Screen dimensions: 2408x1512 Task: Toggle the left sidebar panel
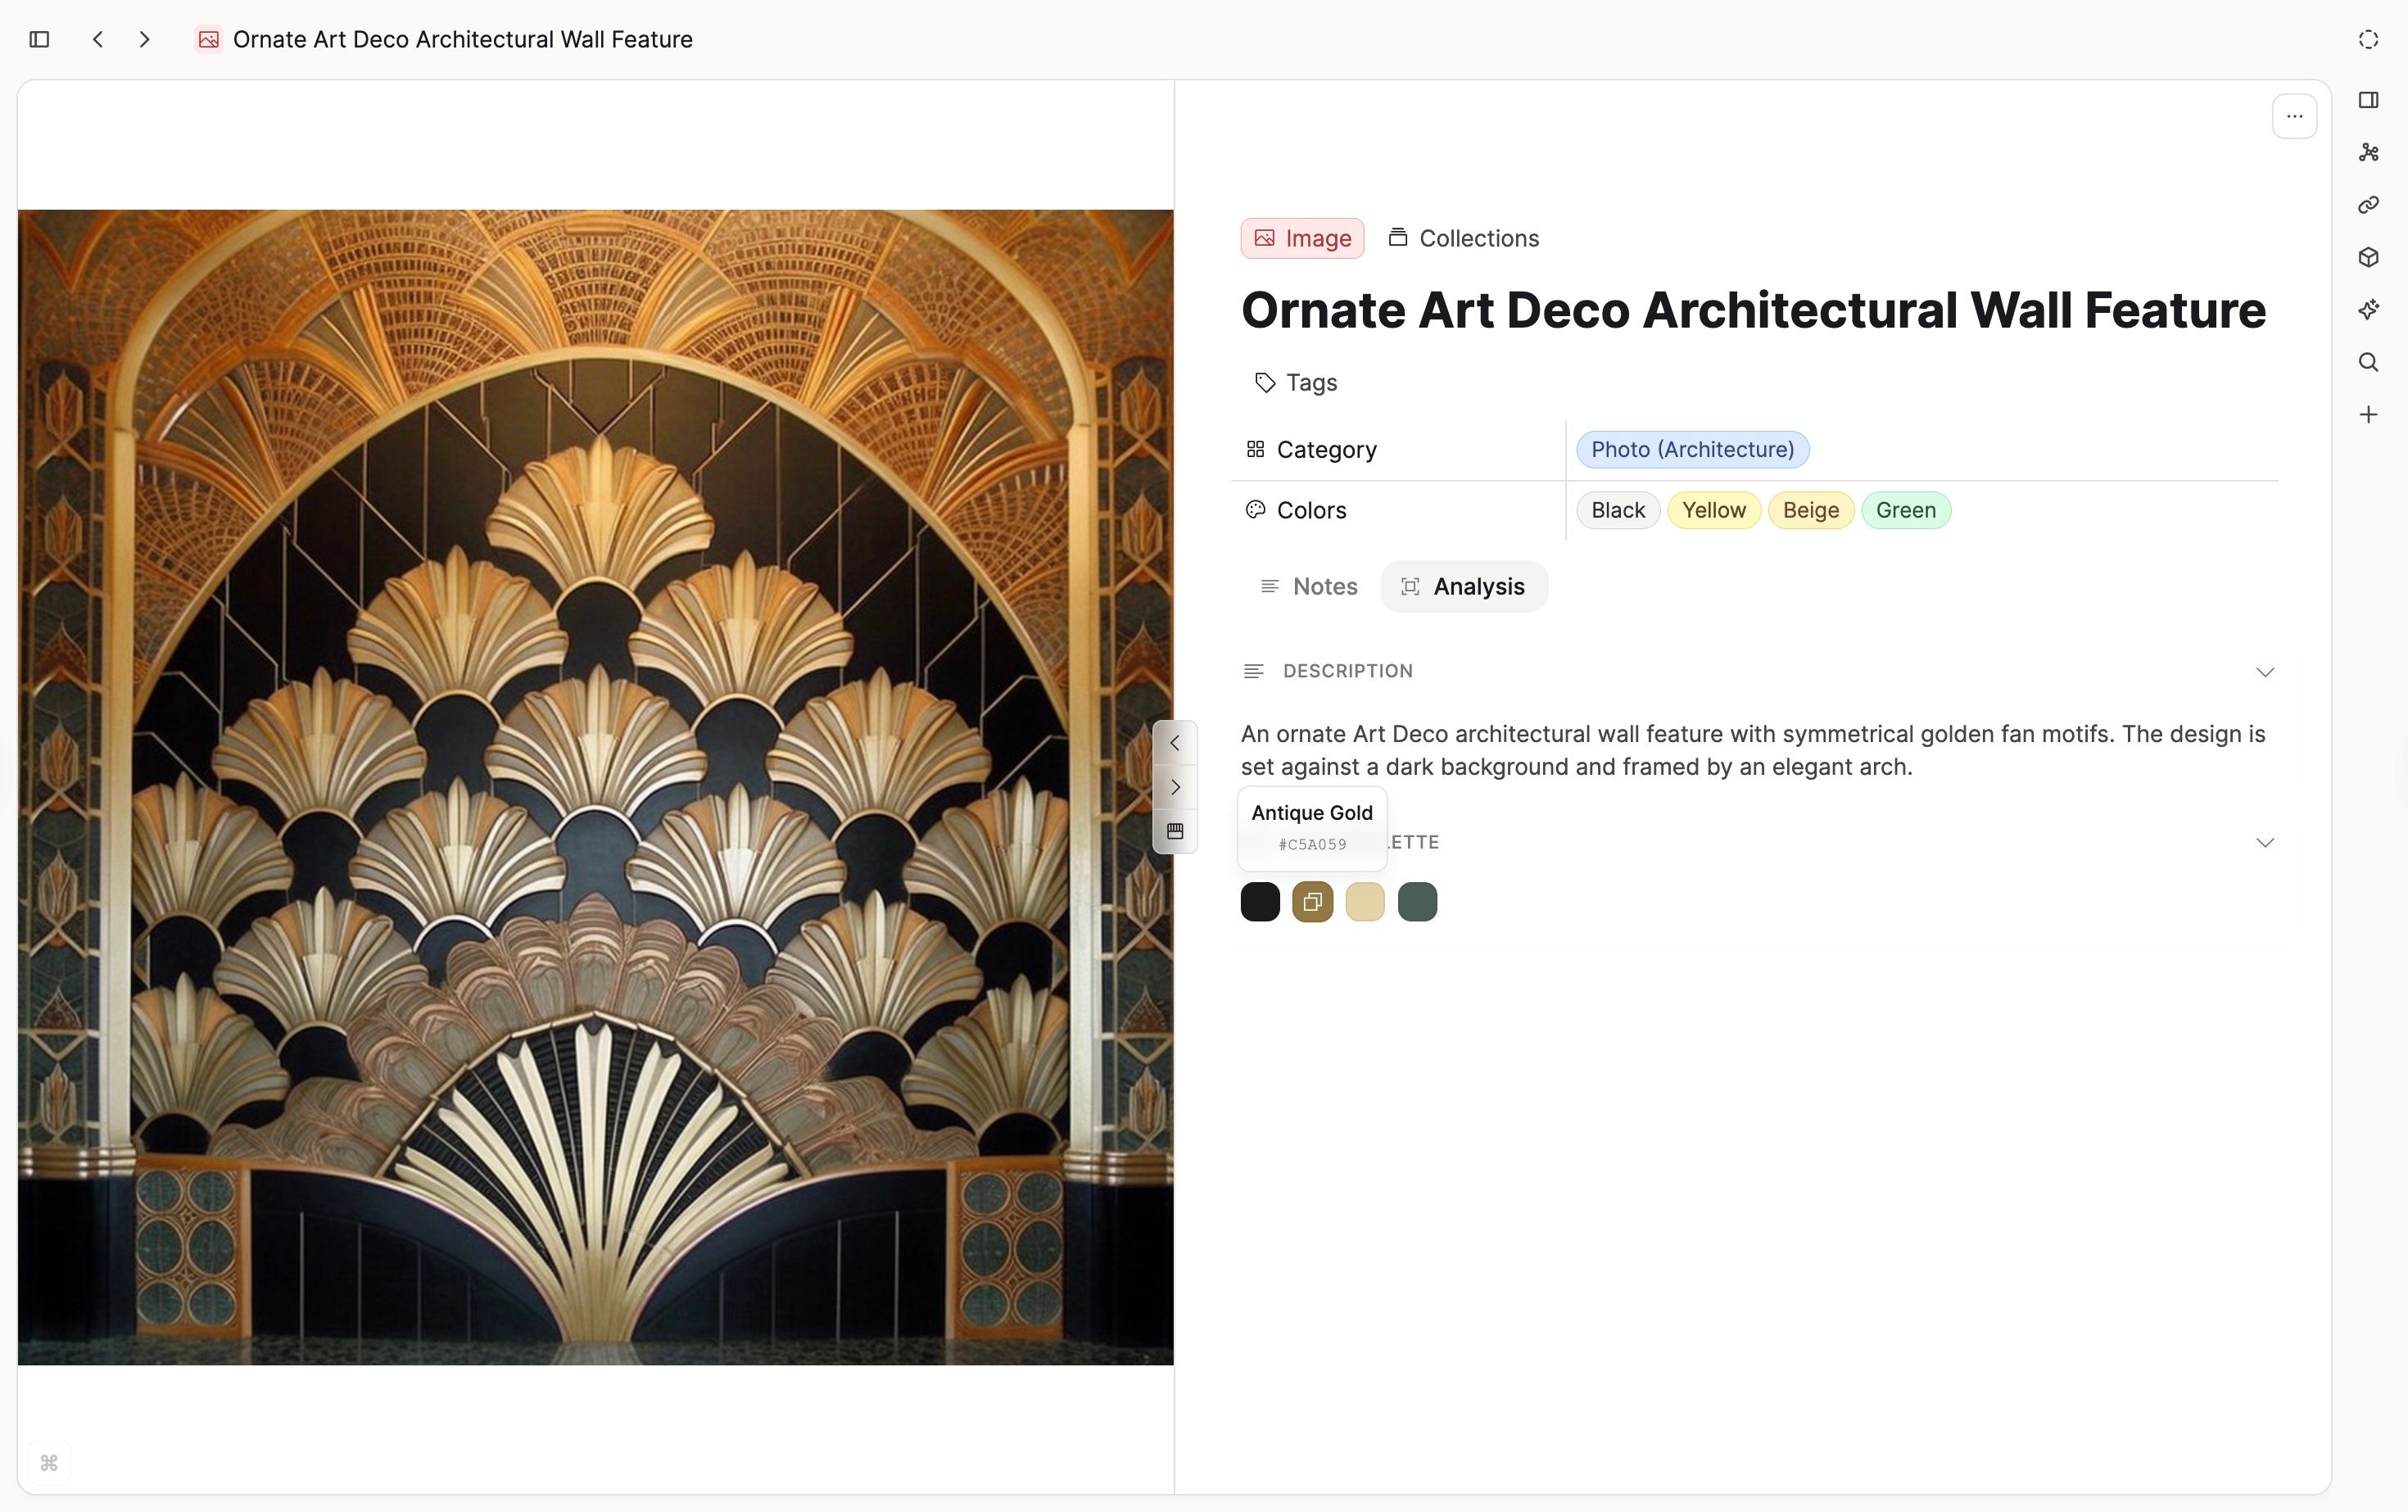click(x=39, y=39)
